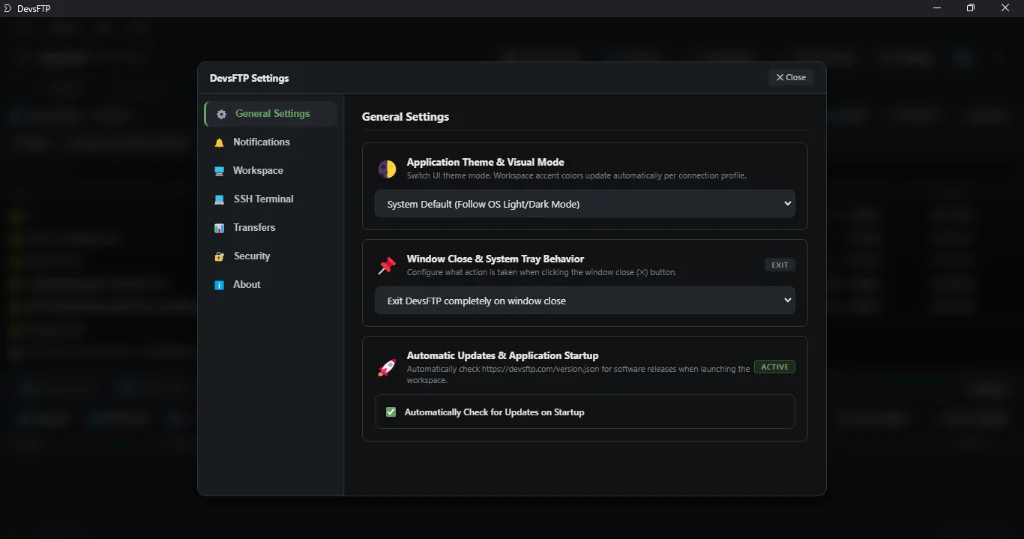Screen dimensions: 1024x539
Task: Click the chart icon next to Transfers
Action: click(219, 228)
